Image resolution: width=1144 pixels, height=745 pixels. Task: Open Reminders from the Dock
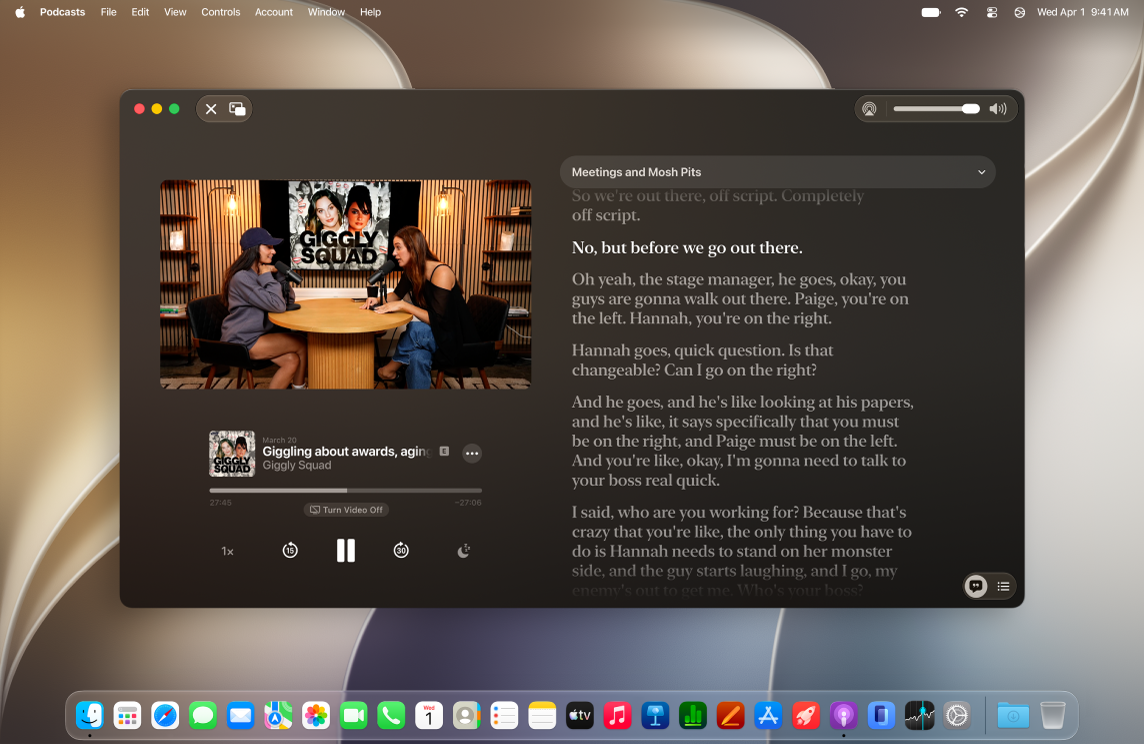pyautogui.click(x=504, y=716)
